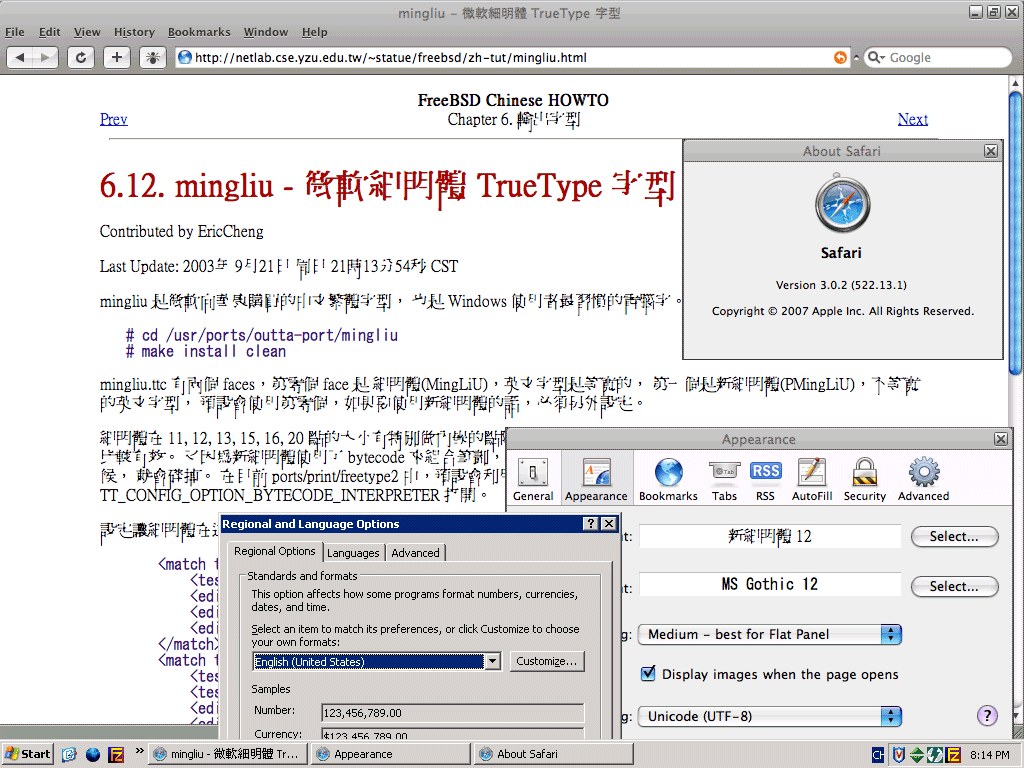Launch Internet Explorer from quick launch

(70, 754)
